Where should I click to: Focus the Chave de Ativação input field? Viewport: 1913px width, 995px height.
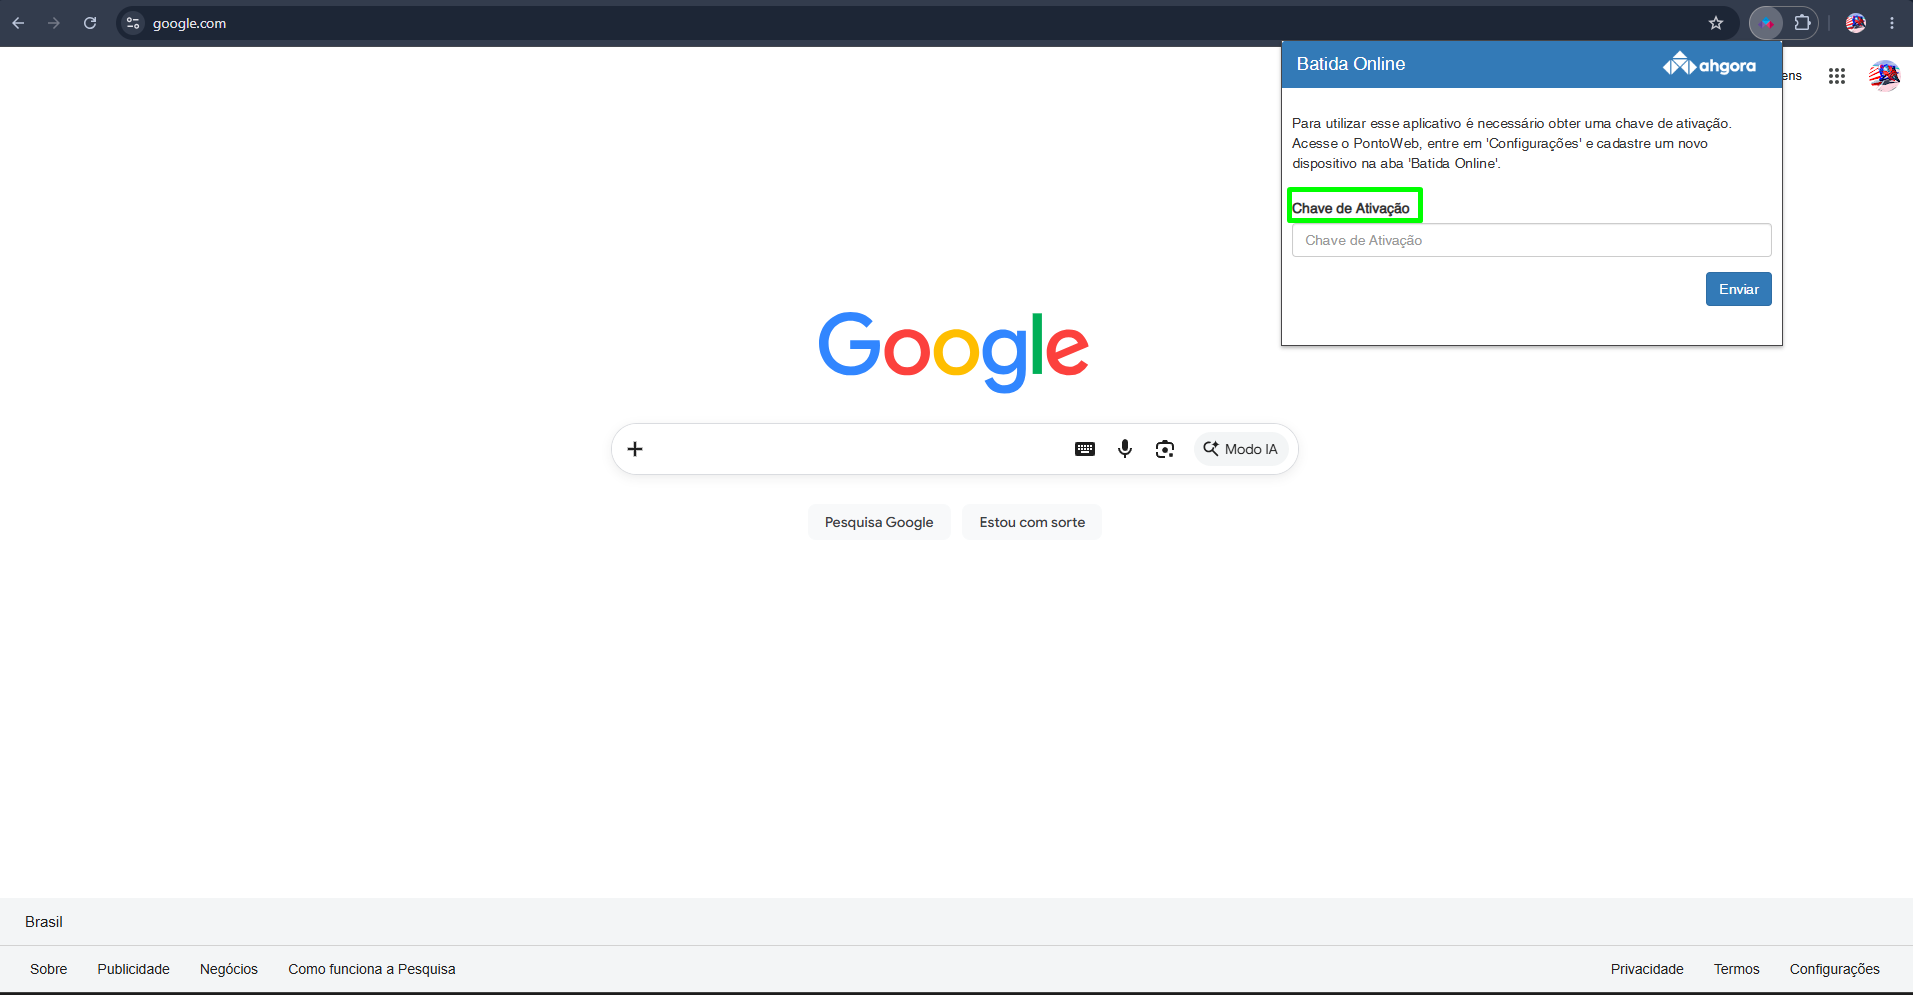(x=1532, y=240)
